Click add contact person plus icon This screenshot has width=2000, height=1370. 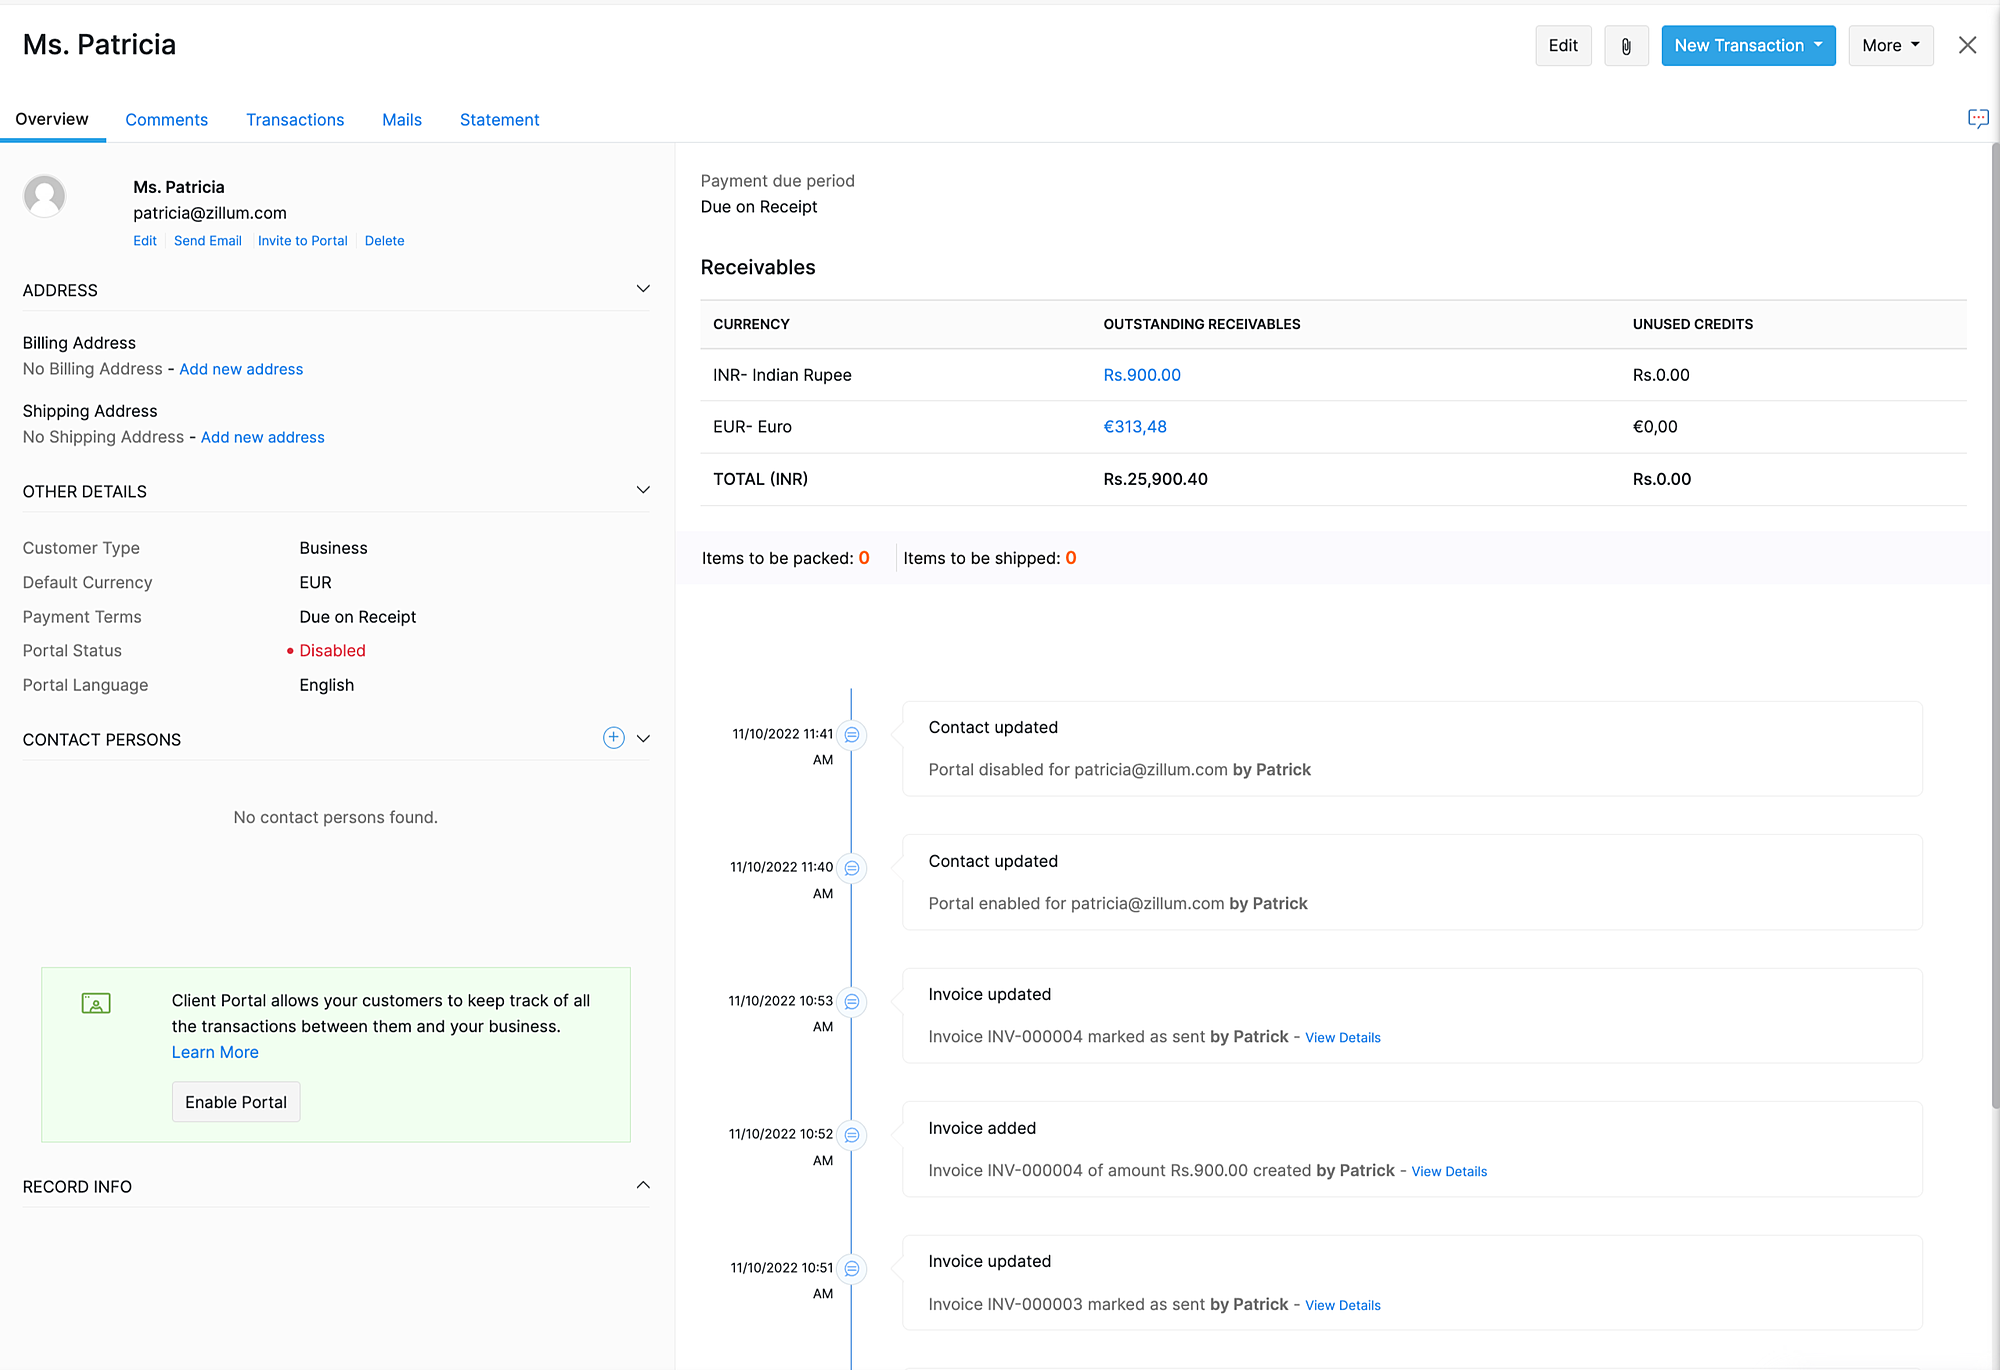612,737
